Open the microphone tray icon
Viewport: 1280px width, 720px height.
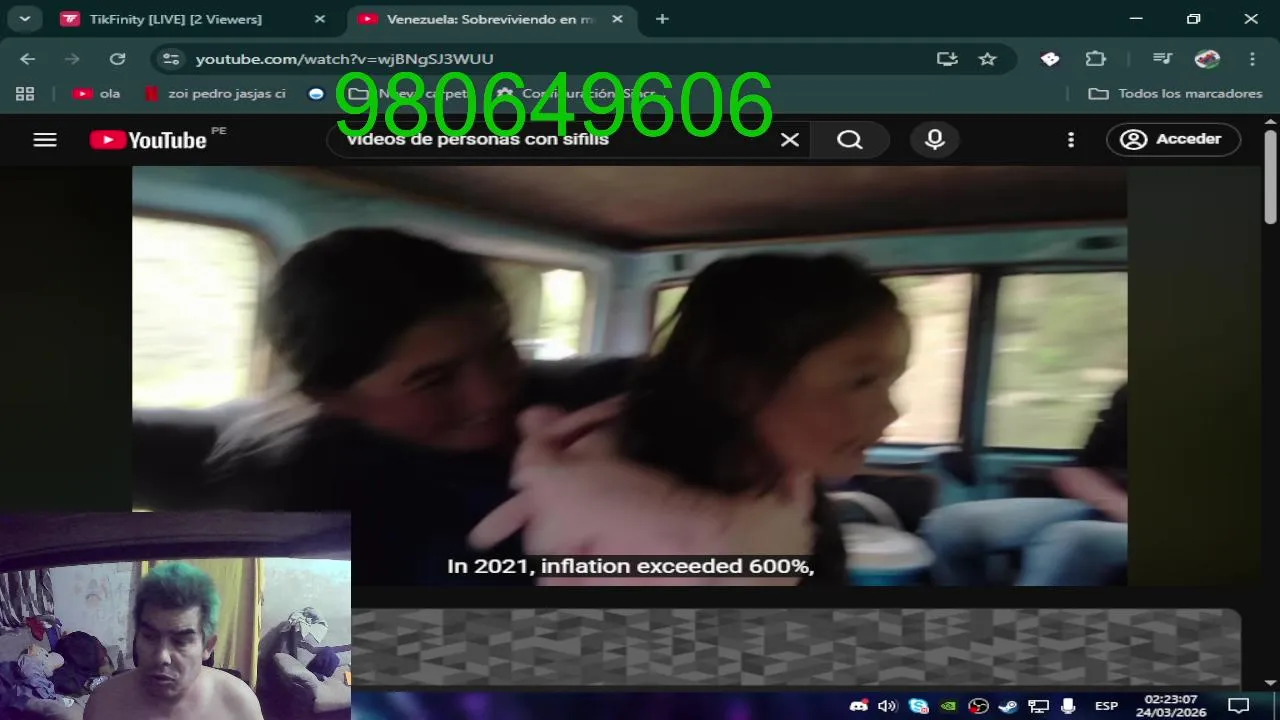pyautogui.click(x=1068, y=706)
